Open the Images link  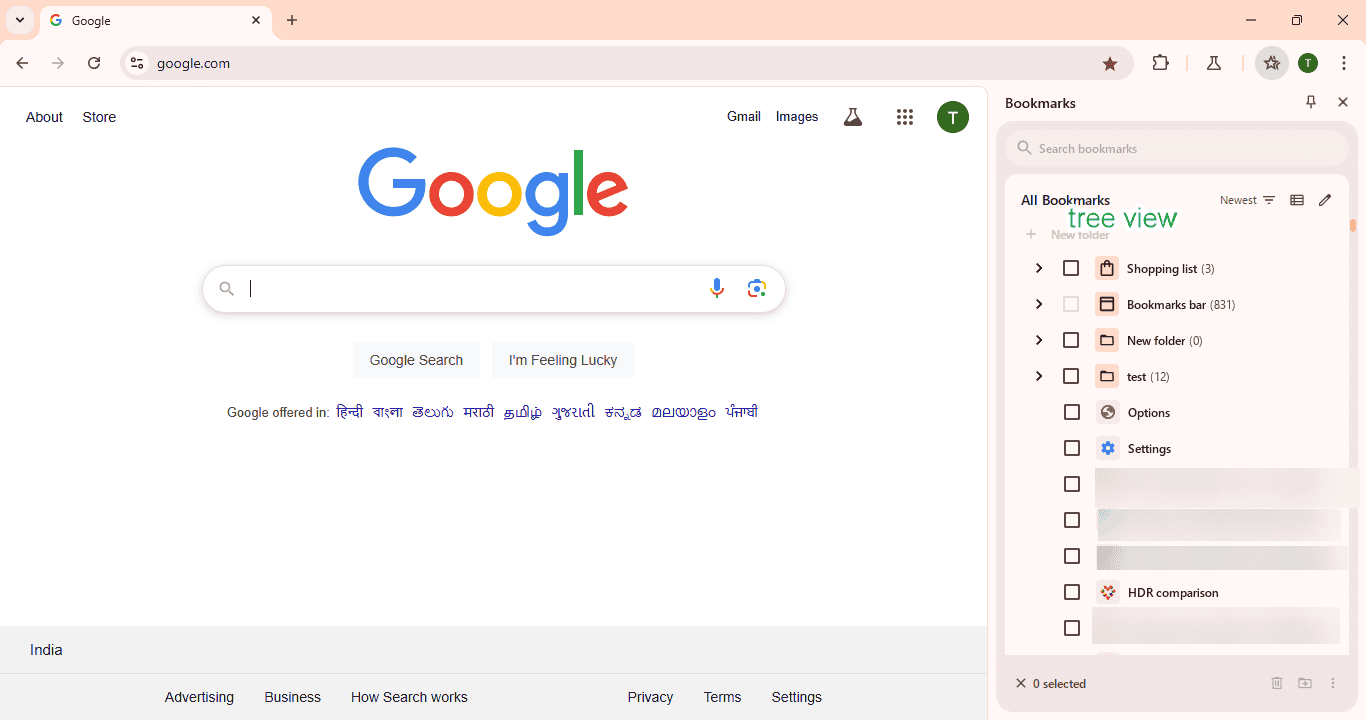(797, 117)
